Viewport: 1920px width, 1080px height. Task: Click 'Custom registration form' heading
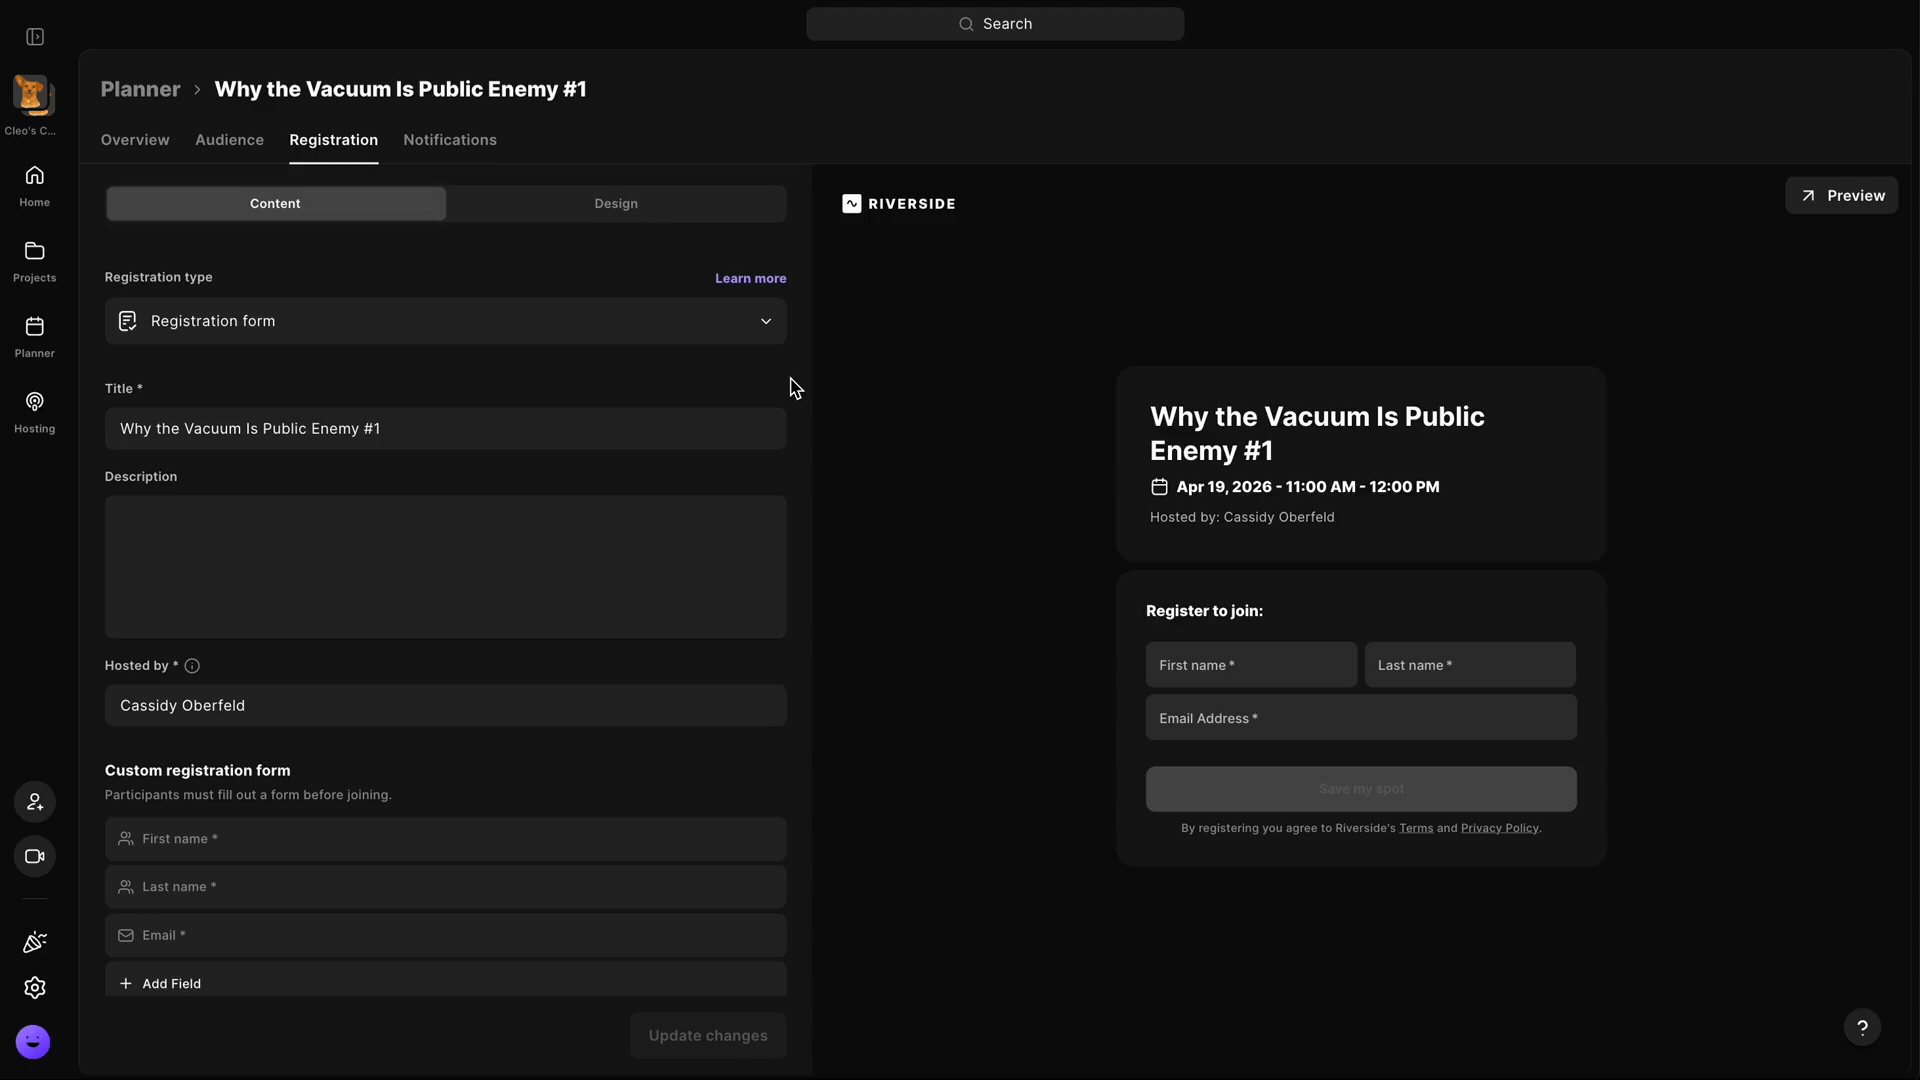click(x=198, y=771)
